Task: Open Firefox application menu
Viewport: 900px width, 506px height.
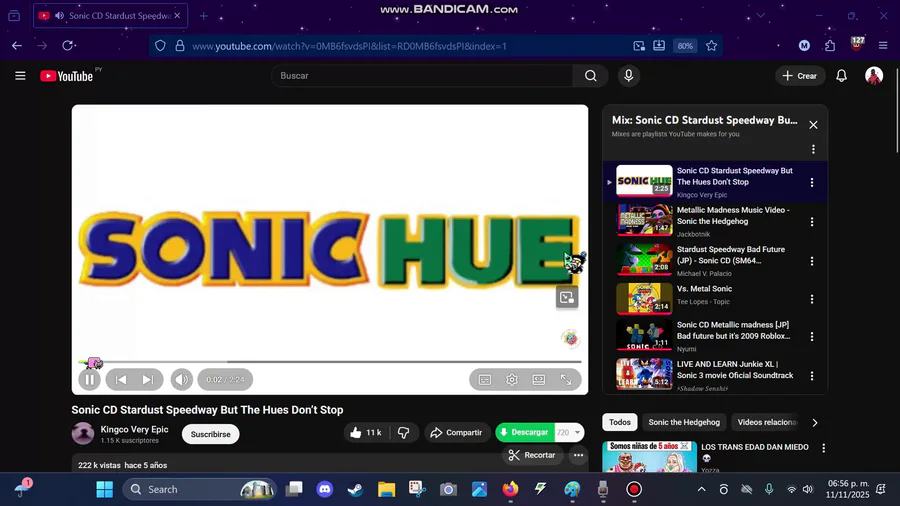Action: tap(883, 46)
